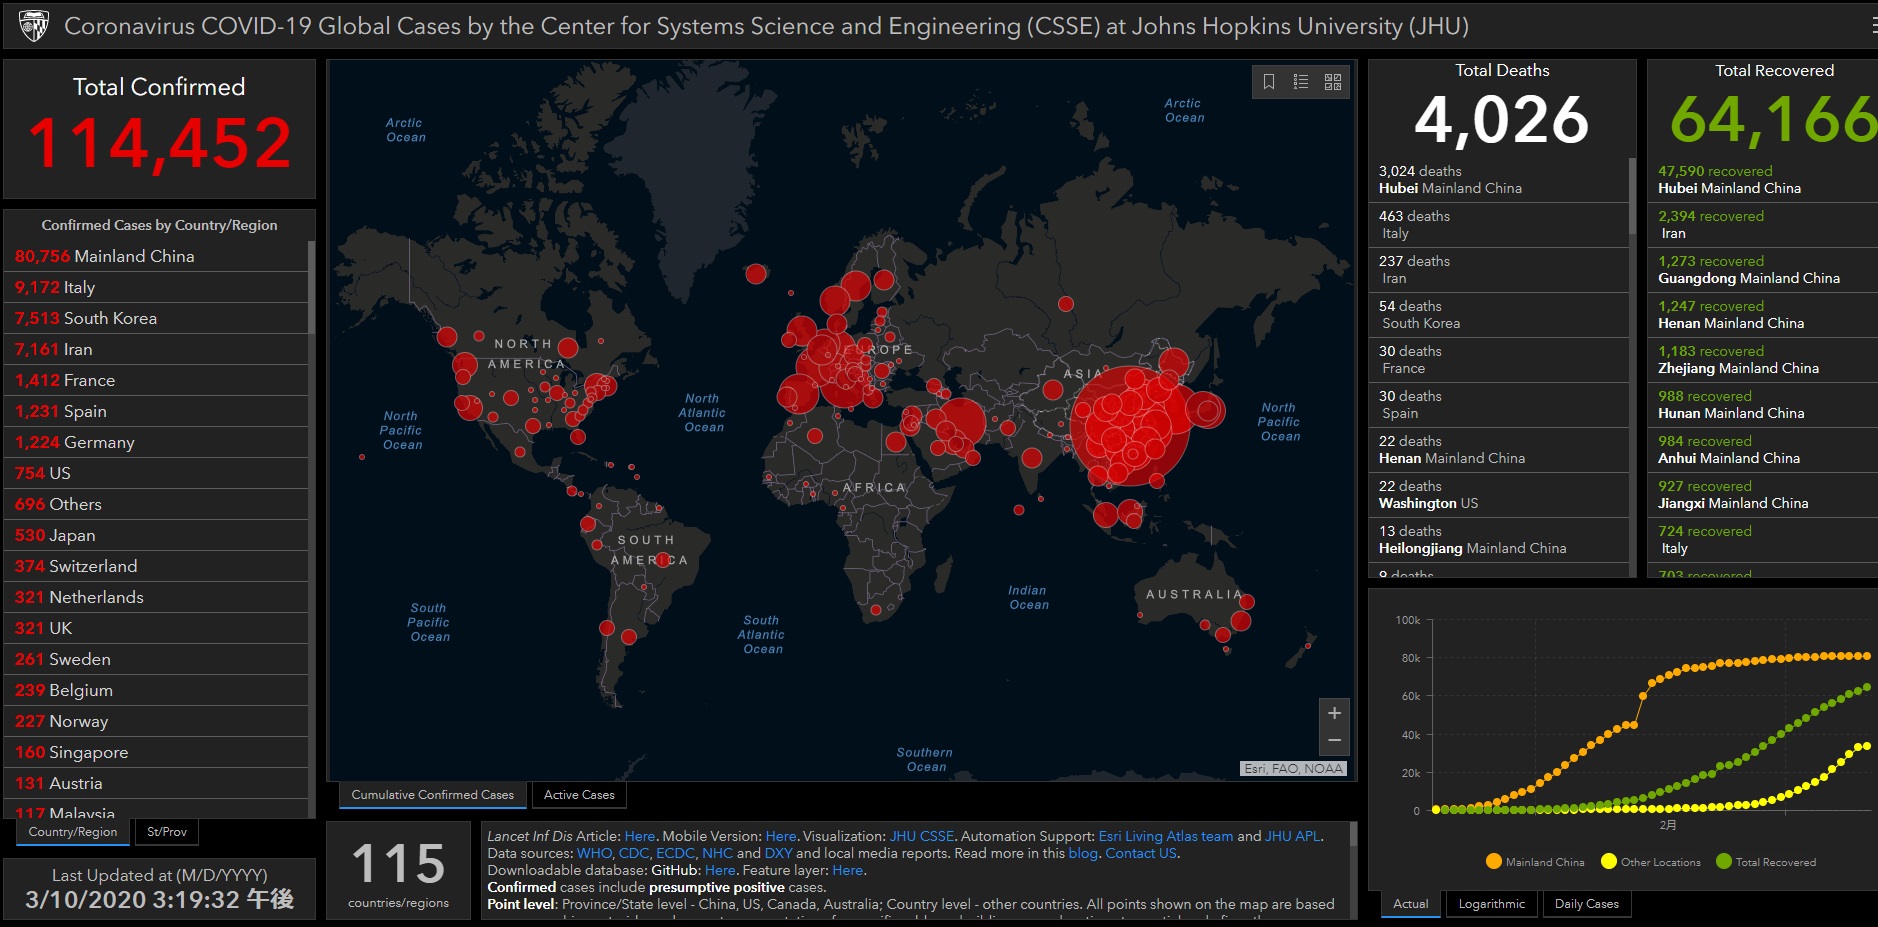Show the Daily Cases chart tab
This screenshot has height=927, width=1878.
tap(1586, 904)
